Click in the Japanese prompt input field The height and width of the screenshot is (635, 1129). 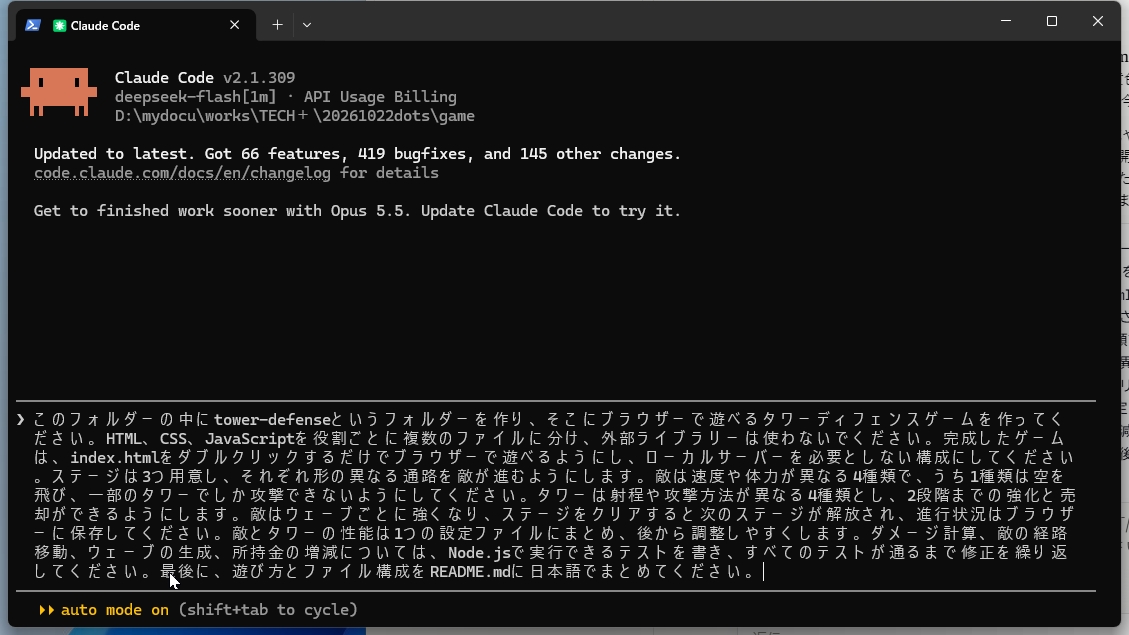[555, 495]
